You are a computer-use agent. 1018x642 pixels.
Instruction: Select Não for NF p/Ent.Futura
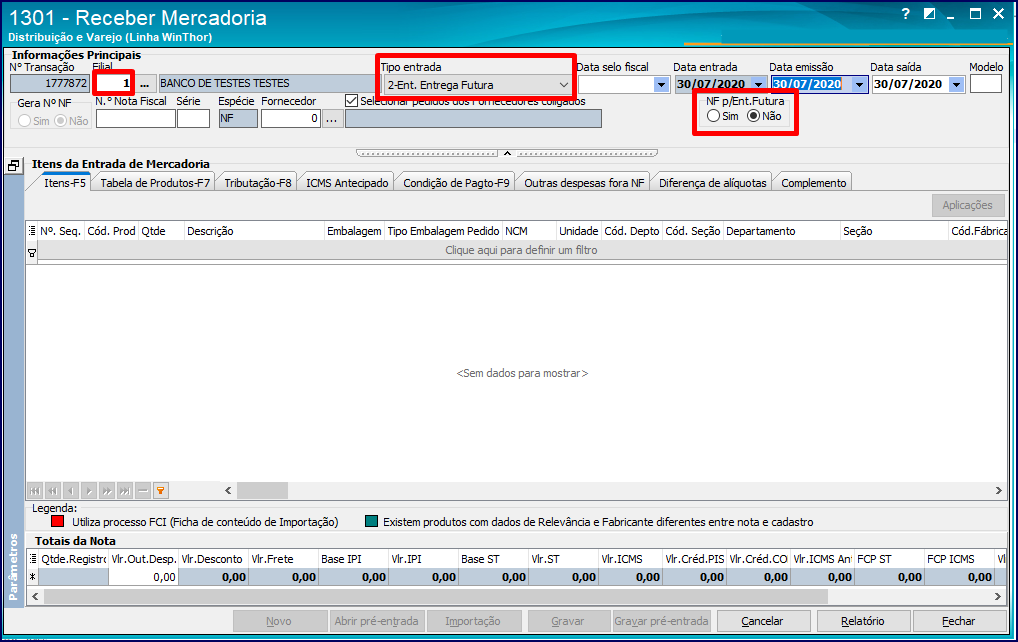(x=753, y=116)
